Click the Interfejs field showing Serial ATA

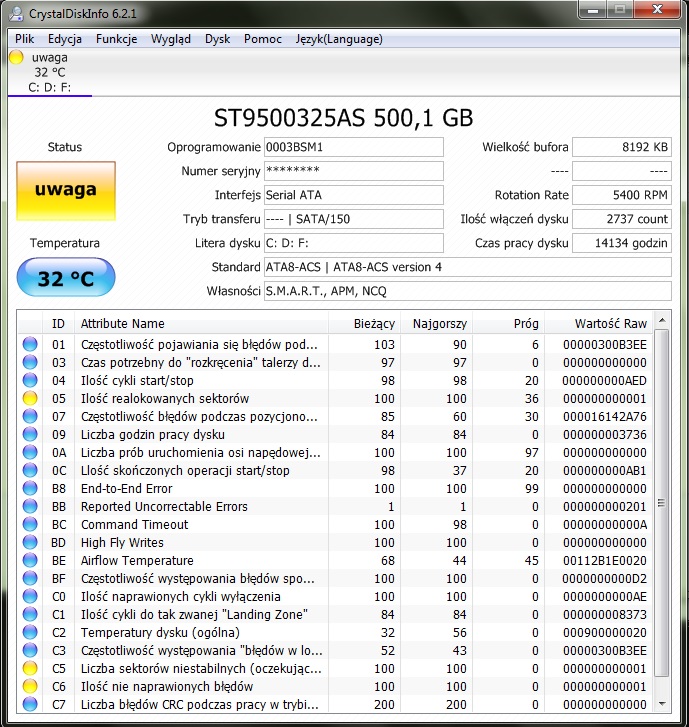(354, 195)
